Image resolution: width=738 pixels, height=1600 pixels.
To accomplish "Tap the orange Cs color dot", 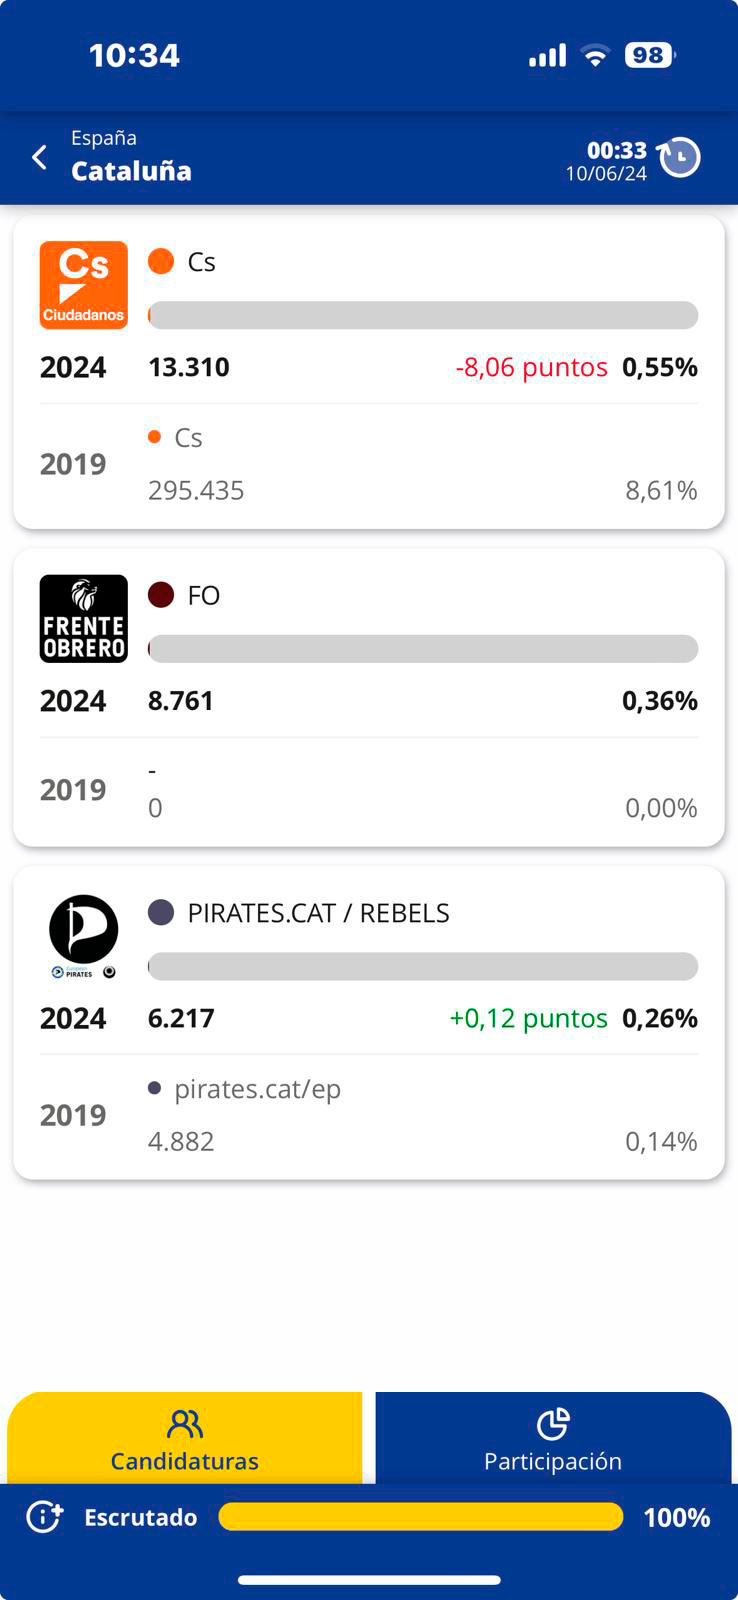I will point(161,262).
